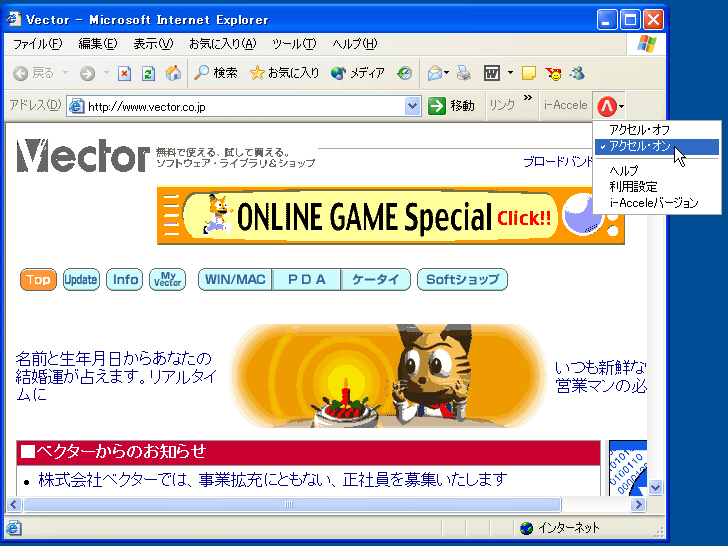The height and width of the screenshot is (546, 728).
Task: Open the ツール(T) menu
Action: tap(294, 44)
